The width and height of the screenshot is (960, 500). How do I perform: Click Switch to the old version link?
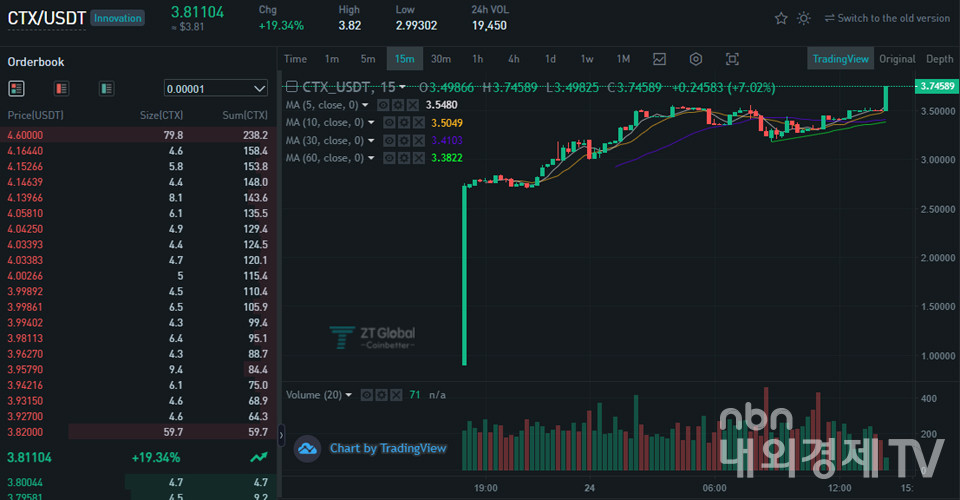(x=893, y=18)
